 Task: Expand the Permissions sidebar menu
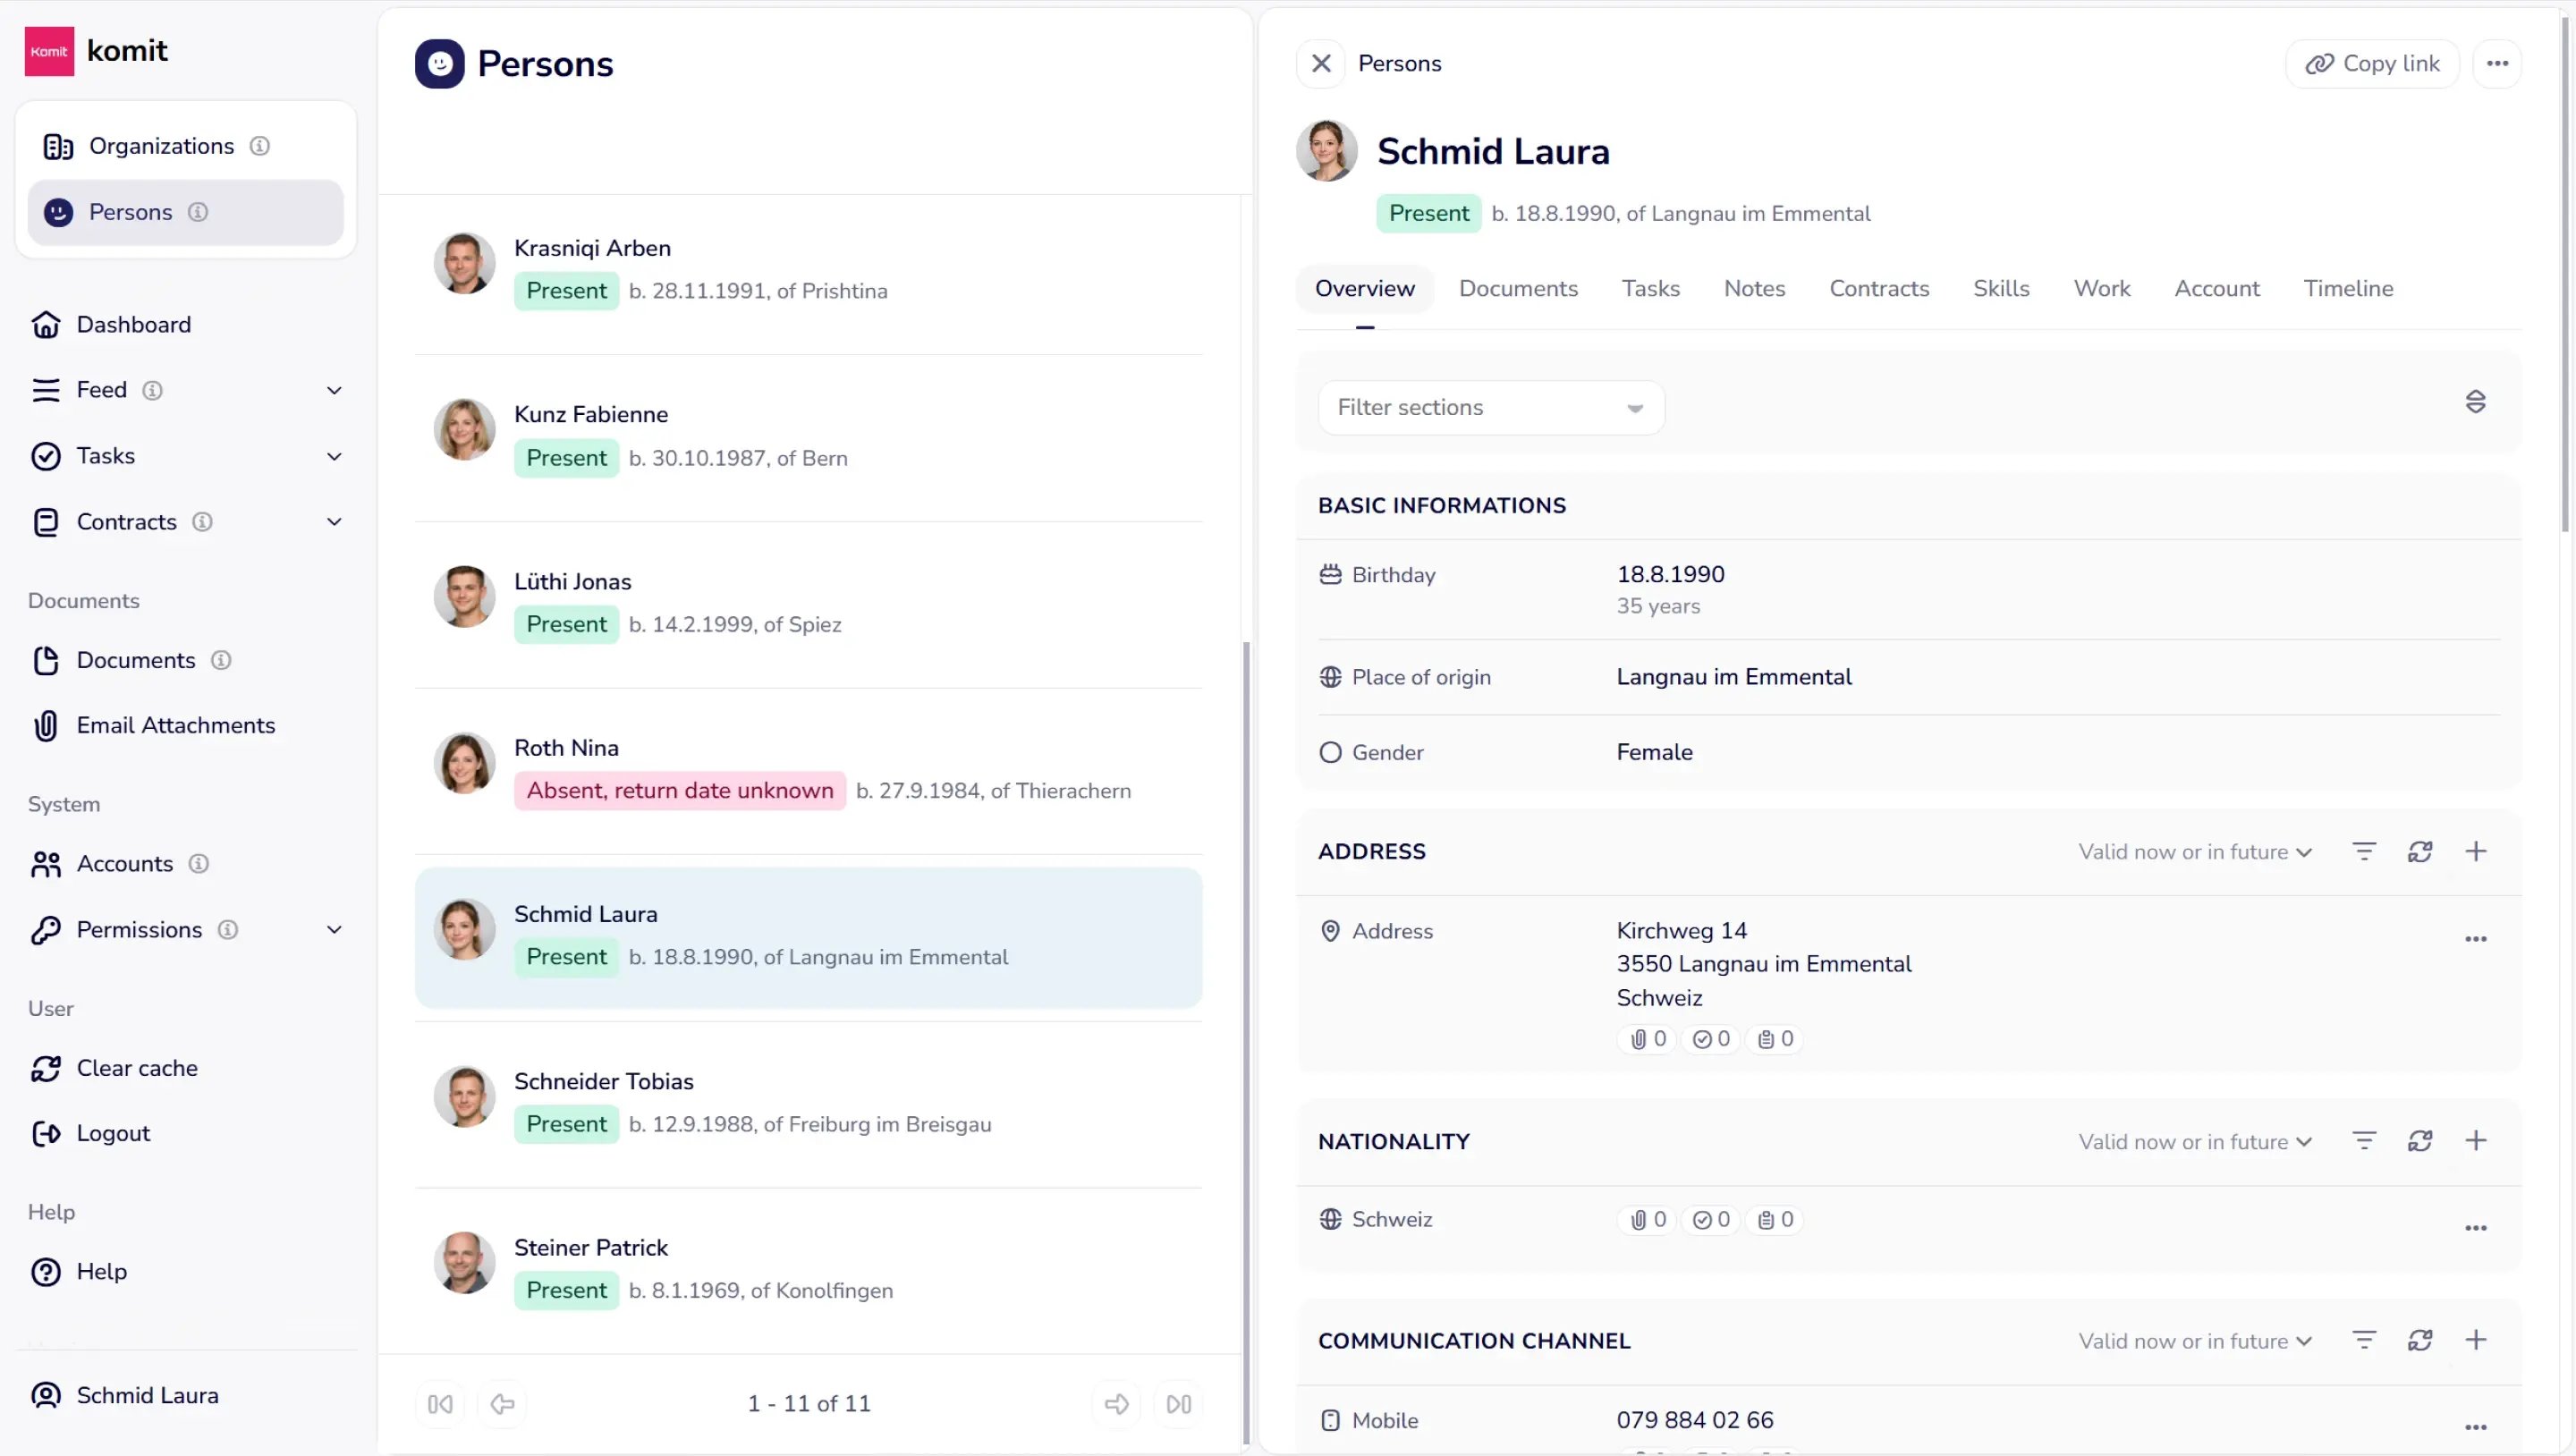pos(334,930)
